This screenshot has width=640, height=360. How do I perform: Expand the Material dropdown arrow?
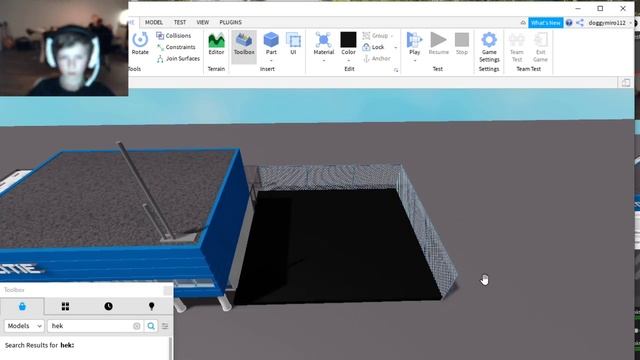pos(324,61)
